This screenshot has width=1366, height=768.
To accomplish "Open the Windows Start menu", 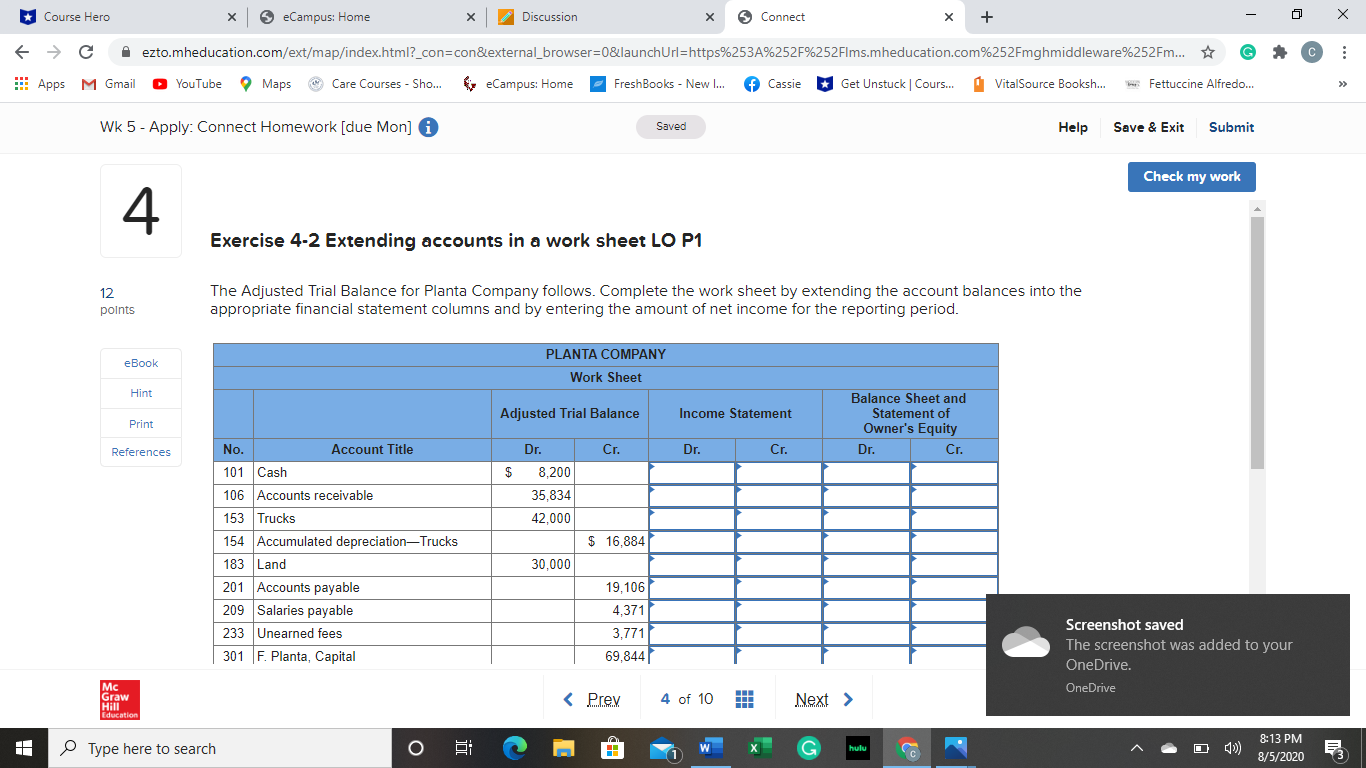I will 23,748.
